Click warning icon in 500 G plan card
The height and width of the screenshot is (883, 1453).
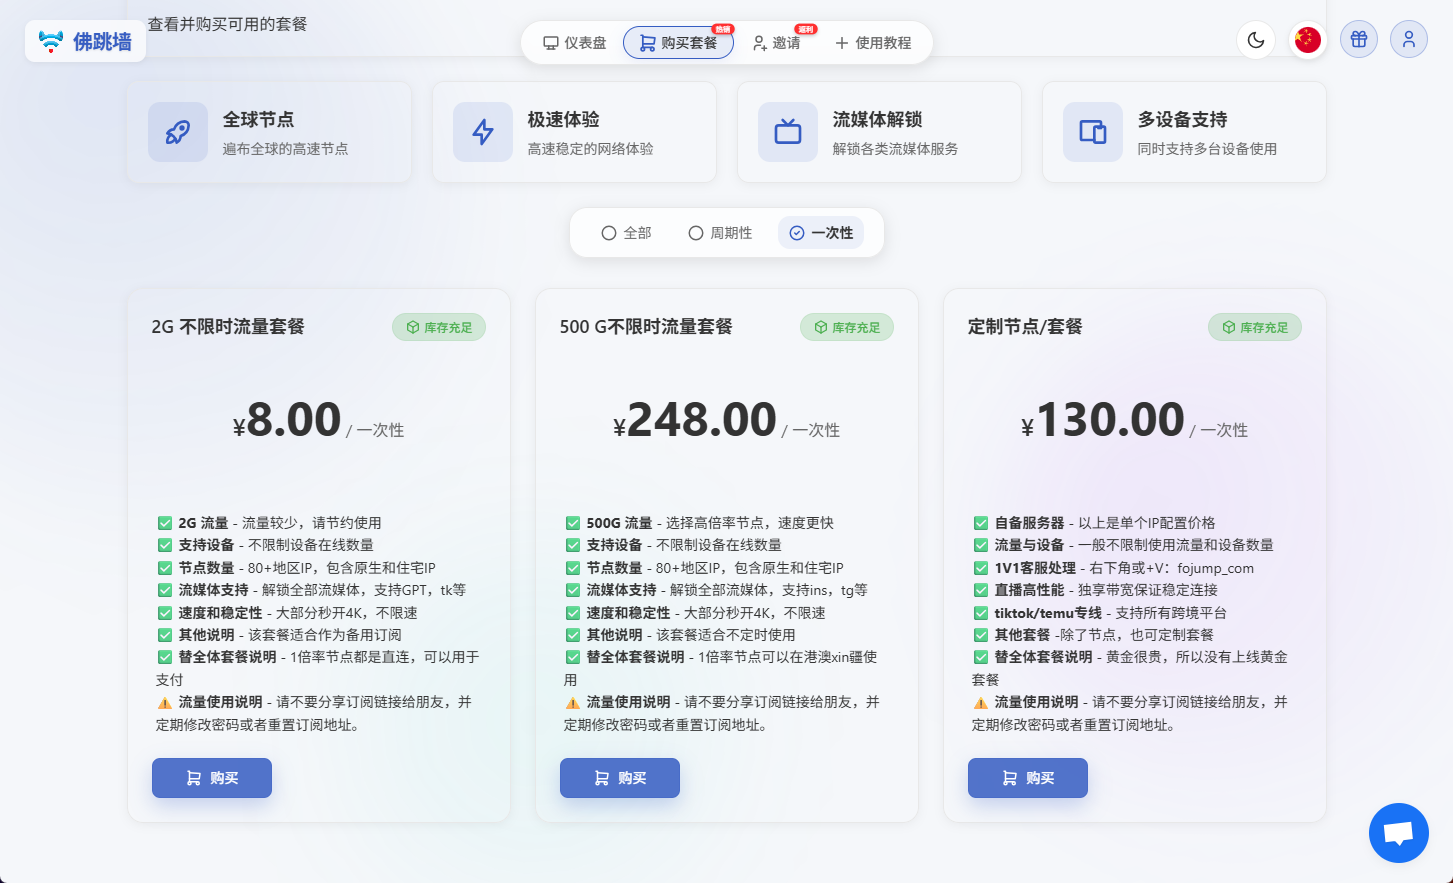(573, 703)
